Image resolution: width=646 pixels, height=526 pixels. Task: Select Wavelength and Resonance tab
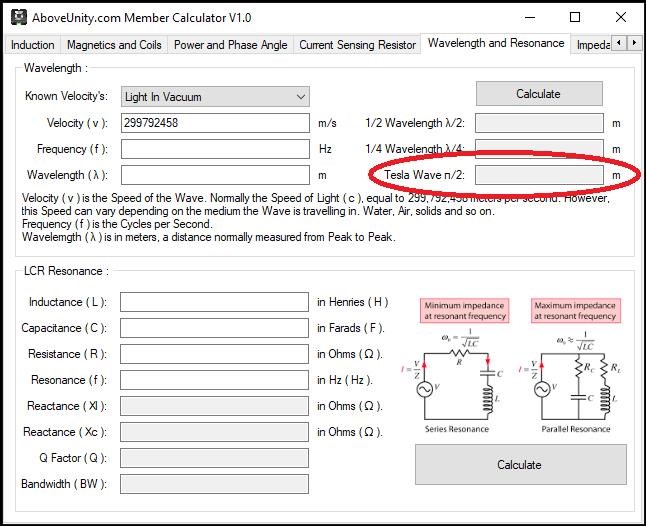click(496, 43)
